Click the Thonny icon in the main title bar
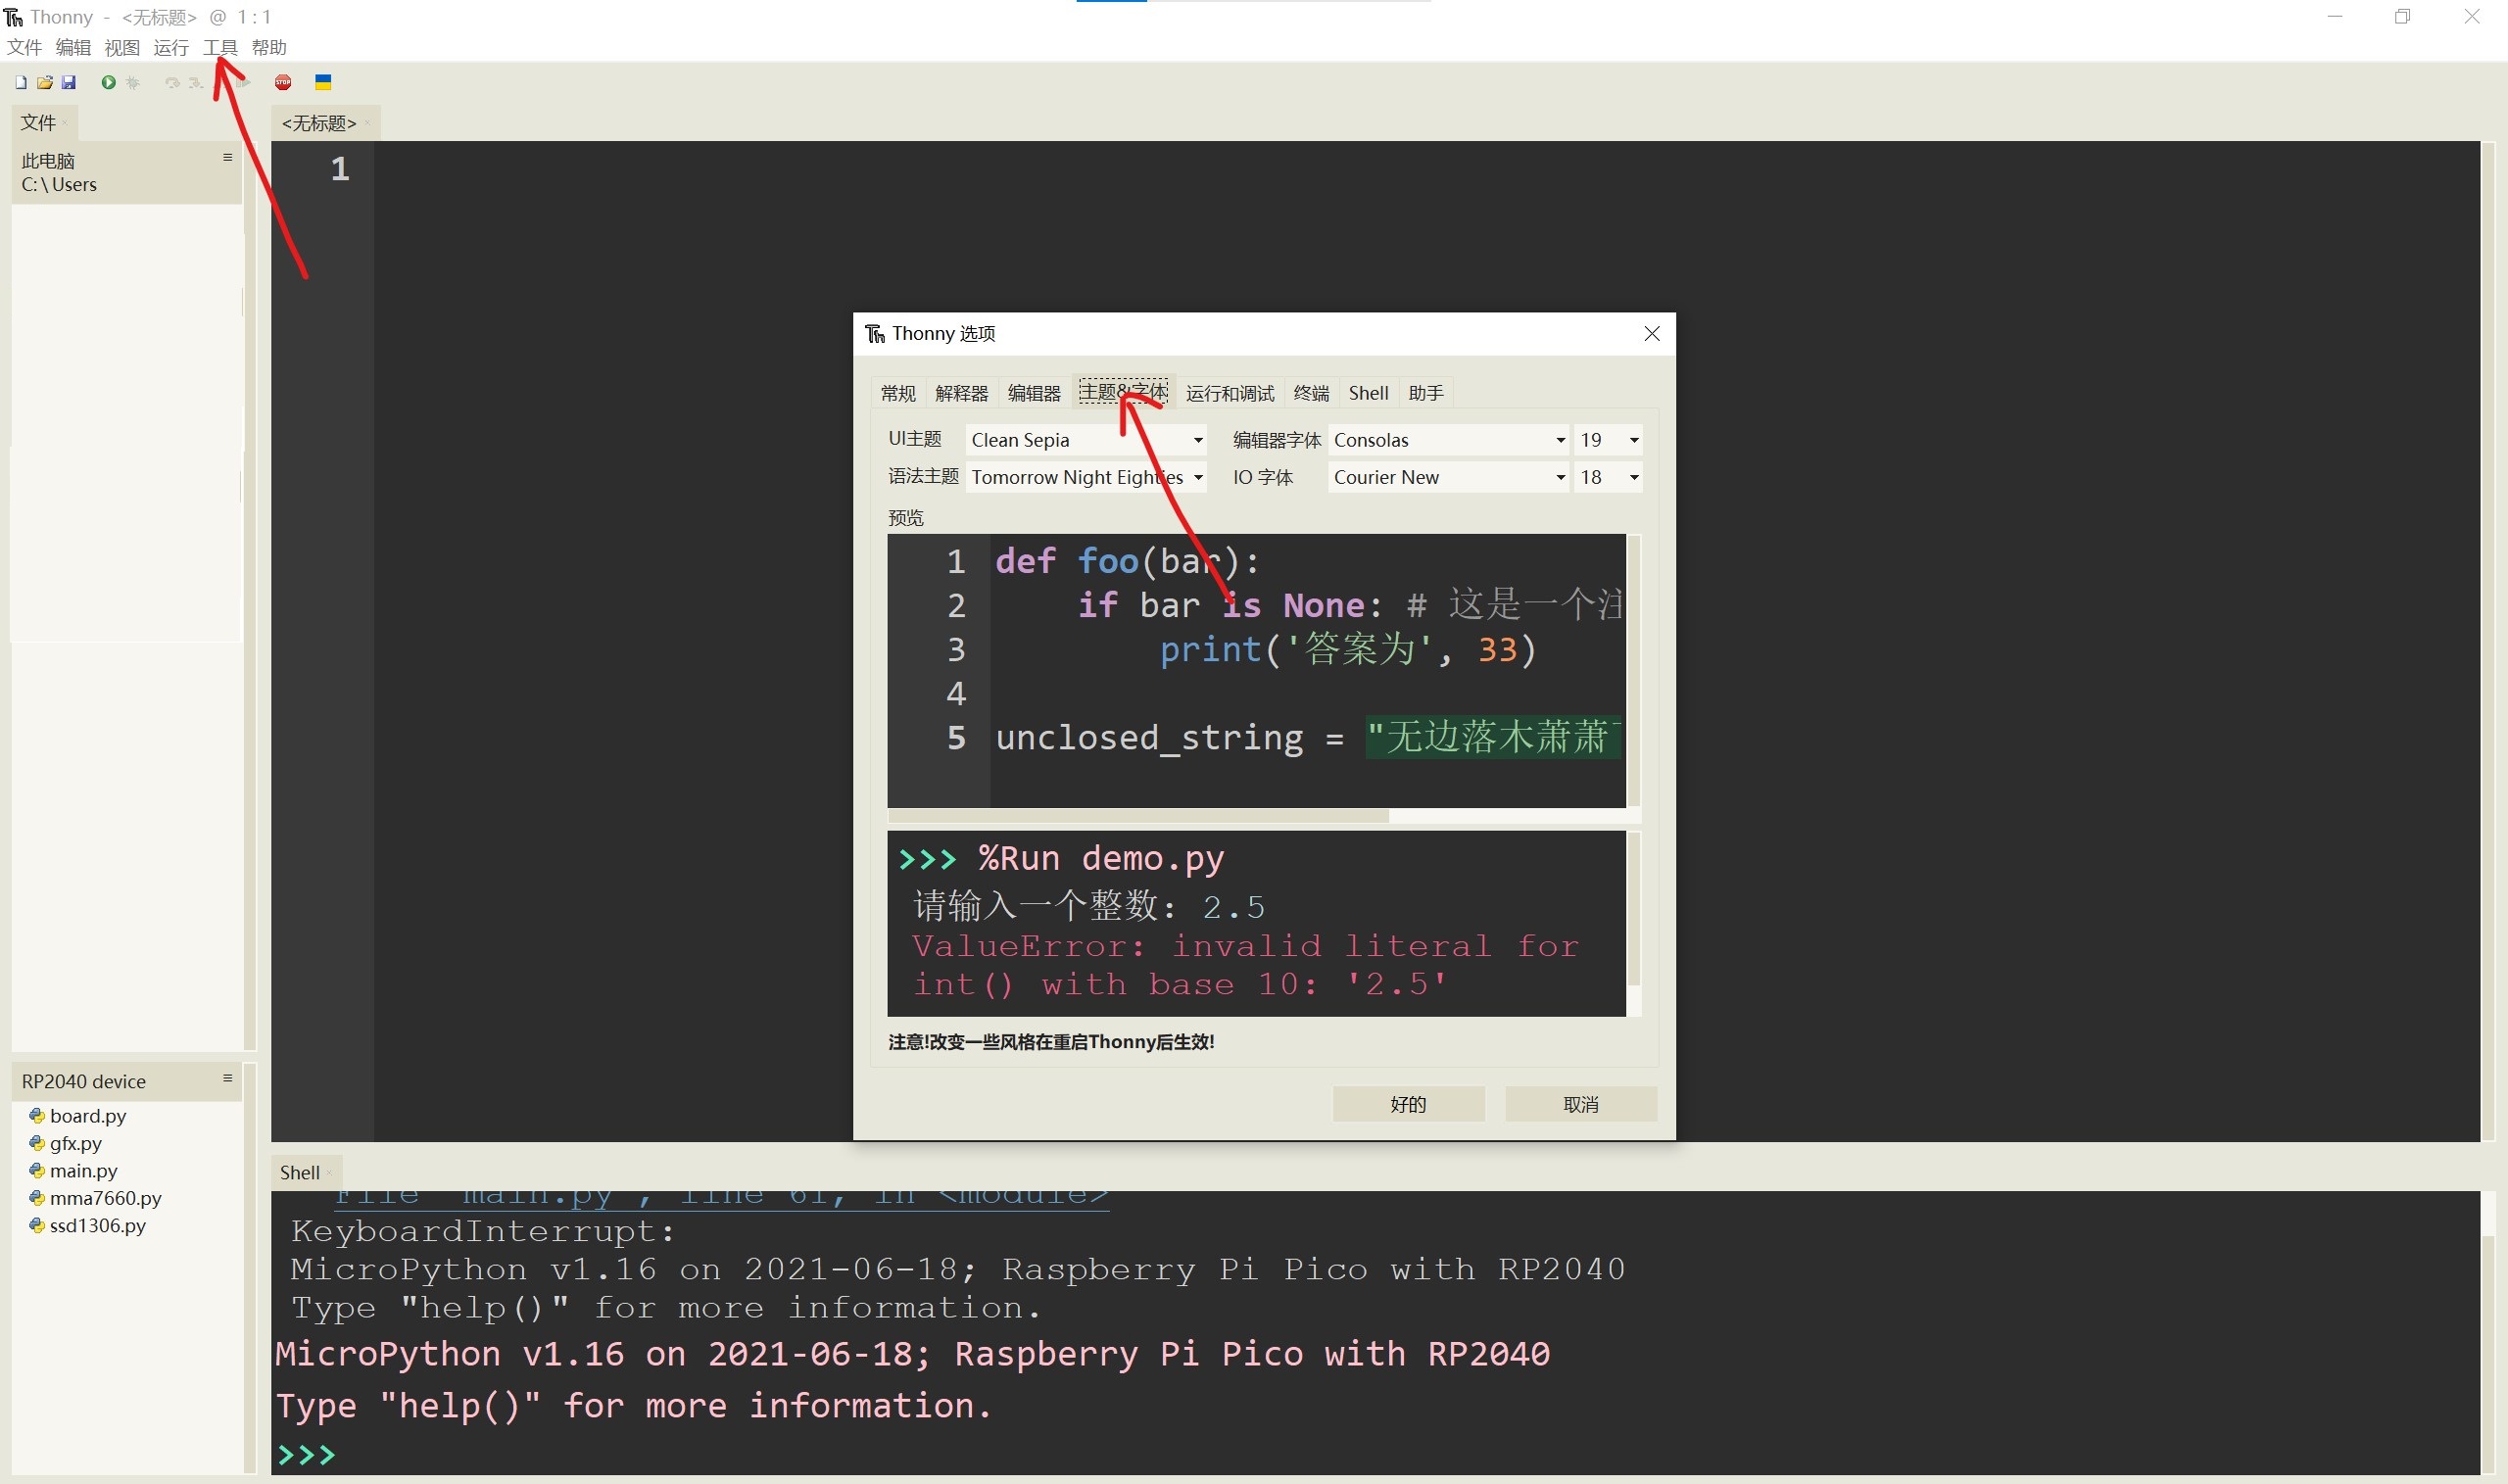The image size is (2508, 1484). click(14, 17)
